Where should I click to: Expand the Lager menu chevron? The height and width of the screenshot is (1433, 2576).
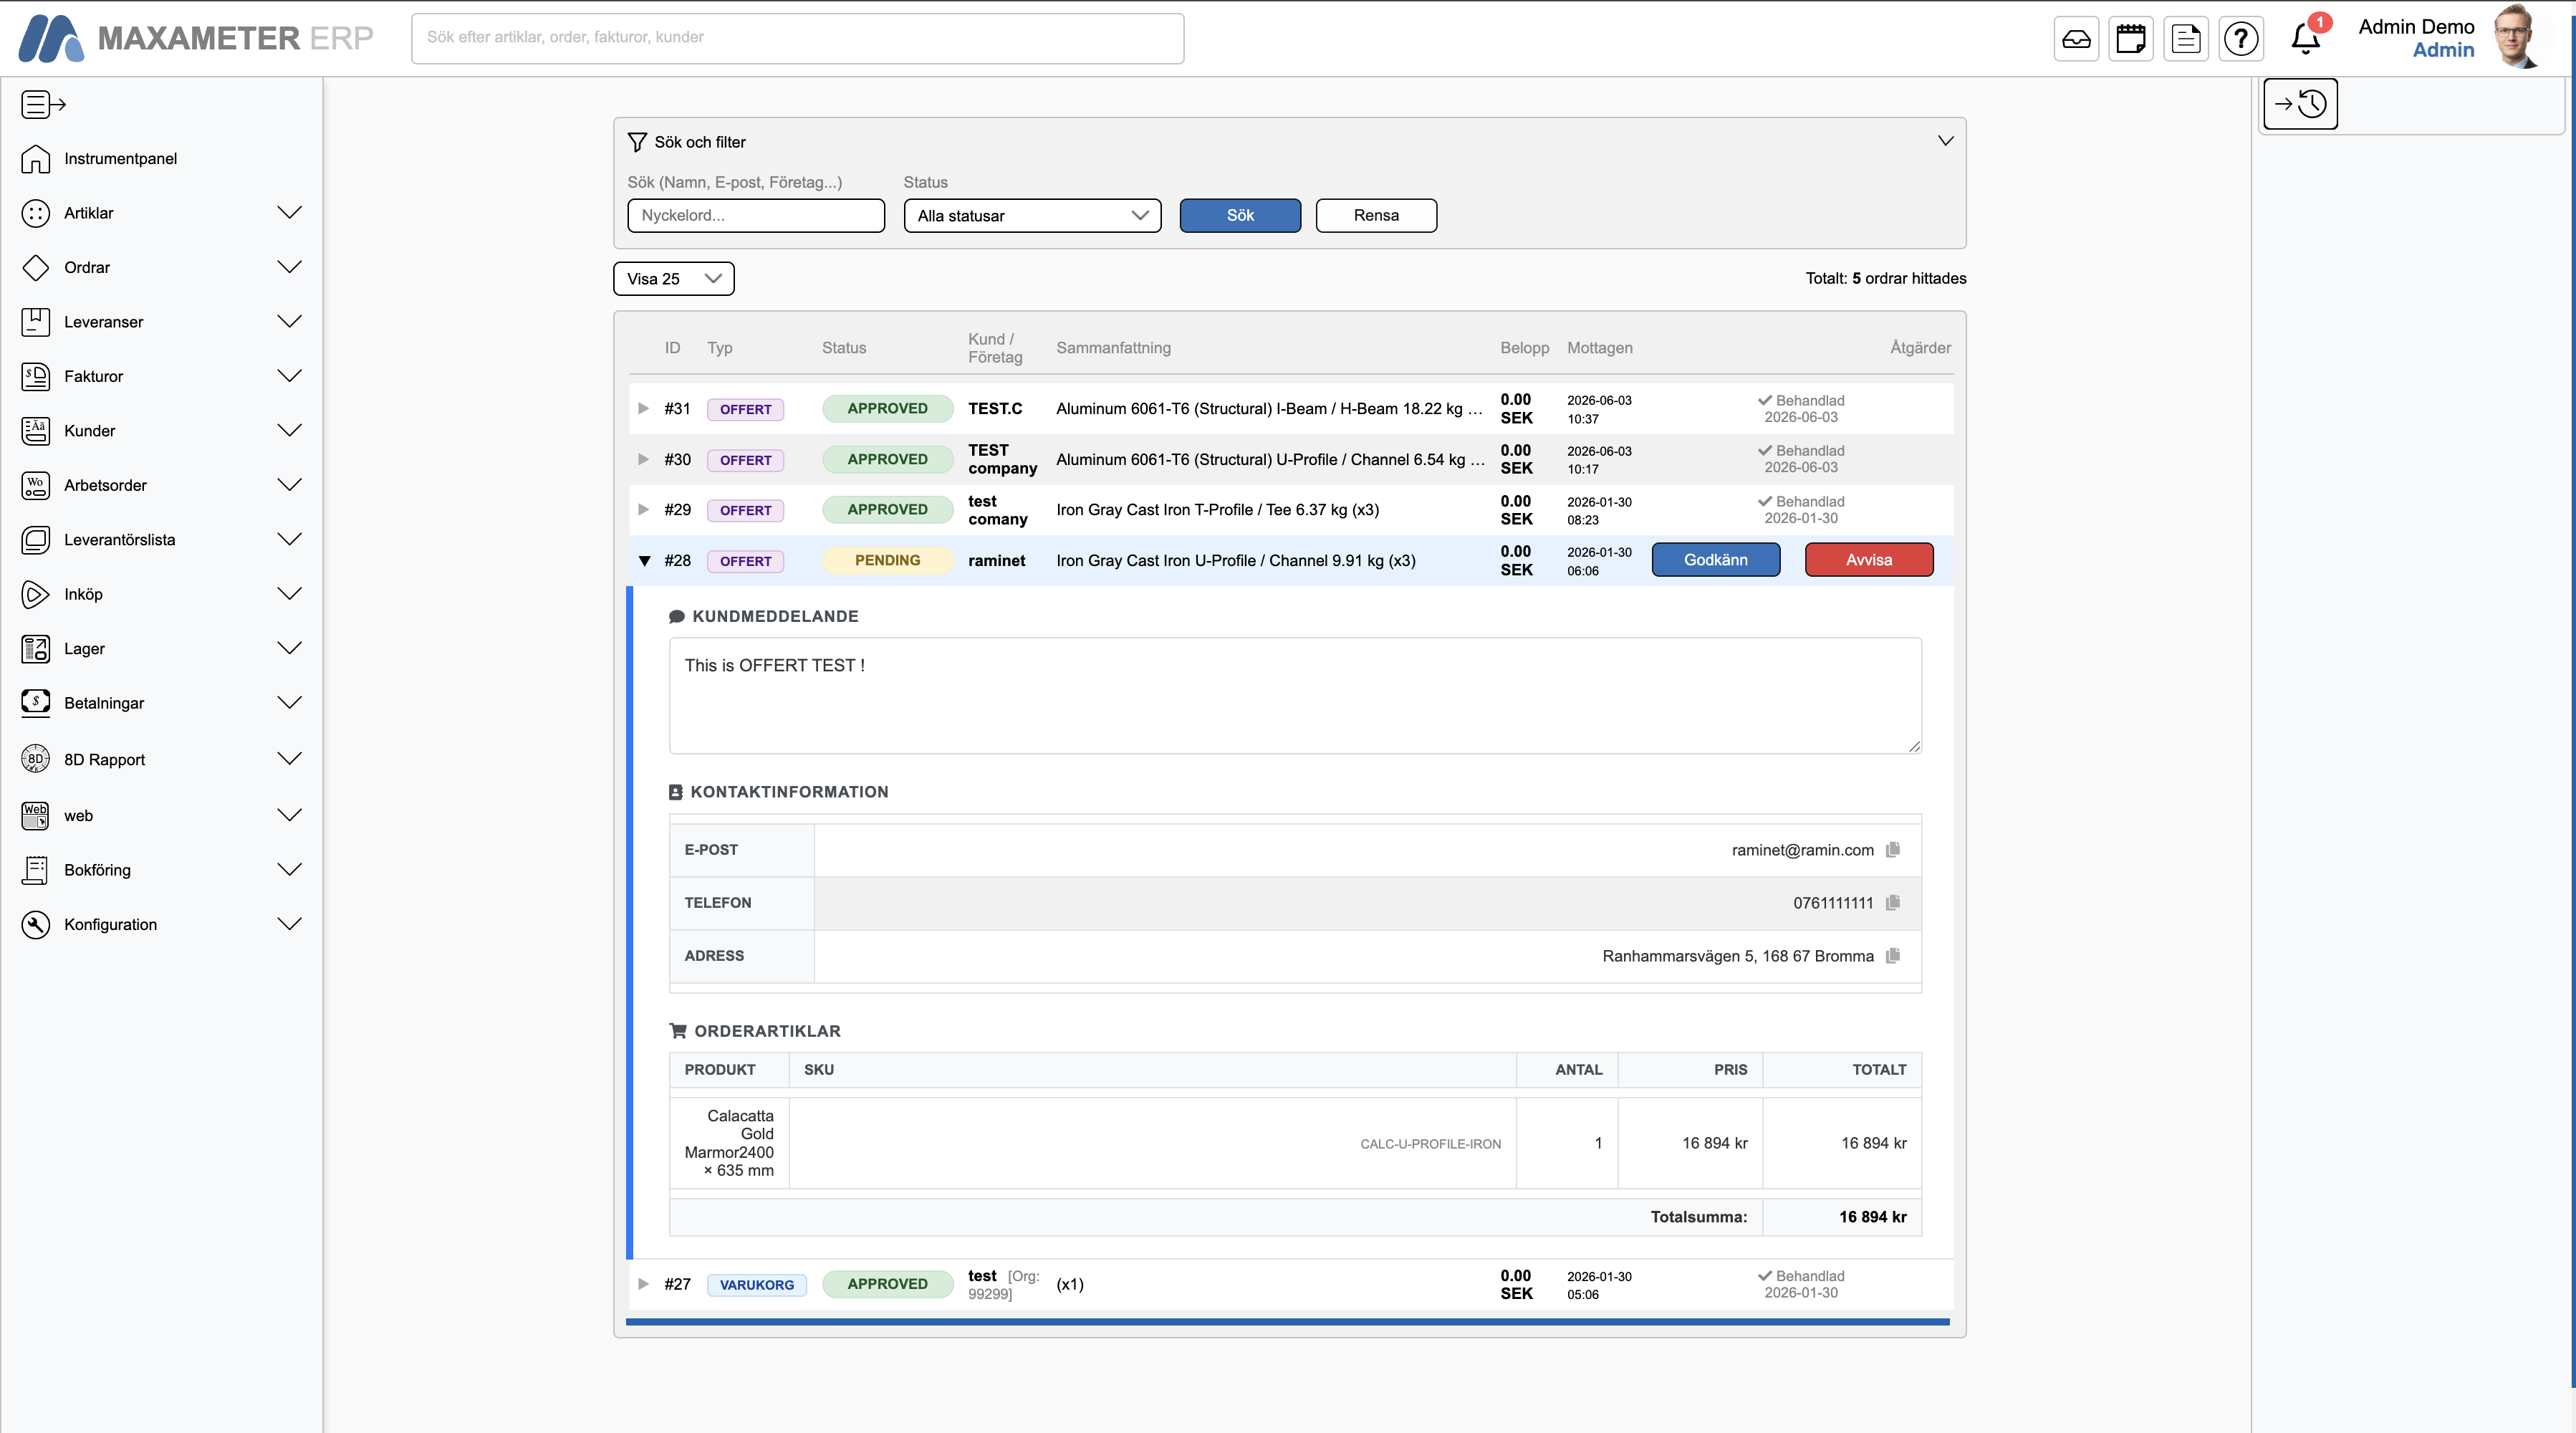[289, 649]
